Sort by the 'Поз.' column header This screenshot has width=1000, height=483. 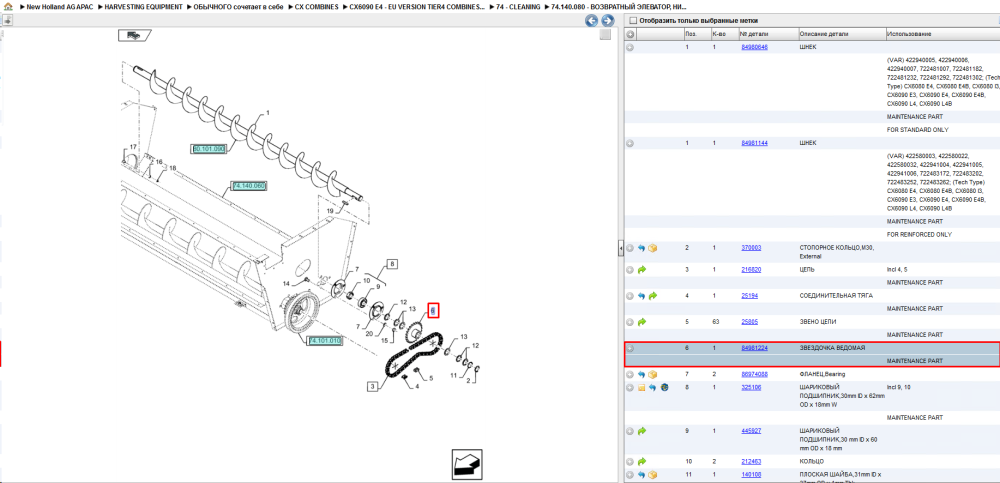pyautogui.click(x=691, y=34)
